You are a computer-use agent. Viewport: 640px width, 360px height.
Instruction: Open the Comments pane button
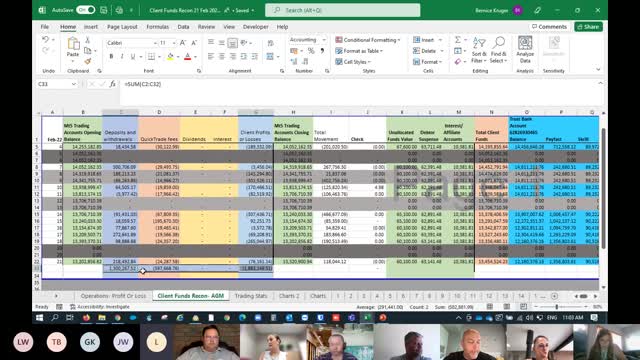[x=549, y=27]
